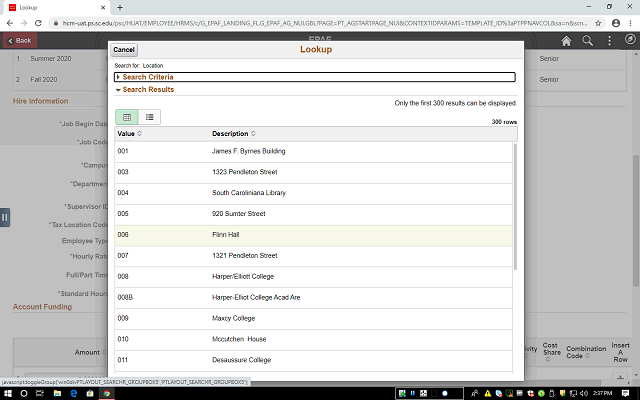Open the volume speaker tray icon
This screenshot has width=640, height=400.
pyautogui.click(x=584, y=393)
